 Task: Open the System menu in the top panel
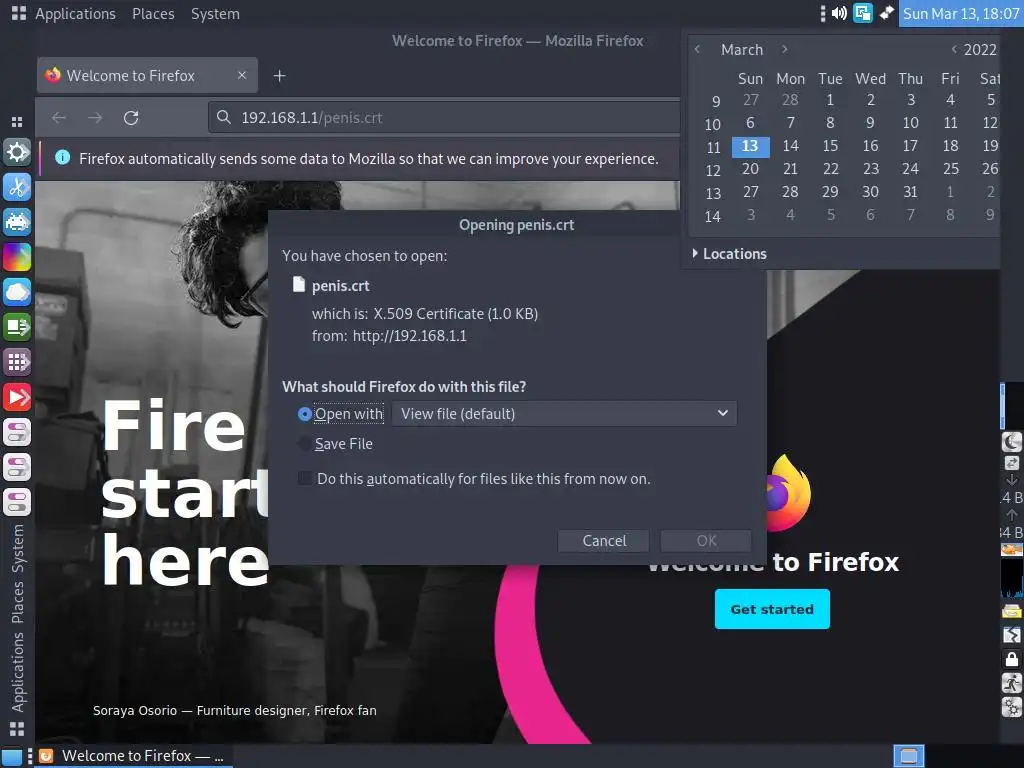(x=215, y=14)
